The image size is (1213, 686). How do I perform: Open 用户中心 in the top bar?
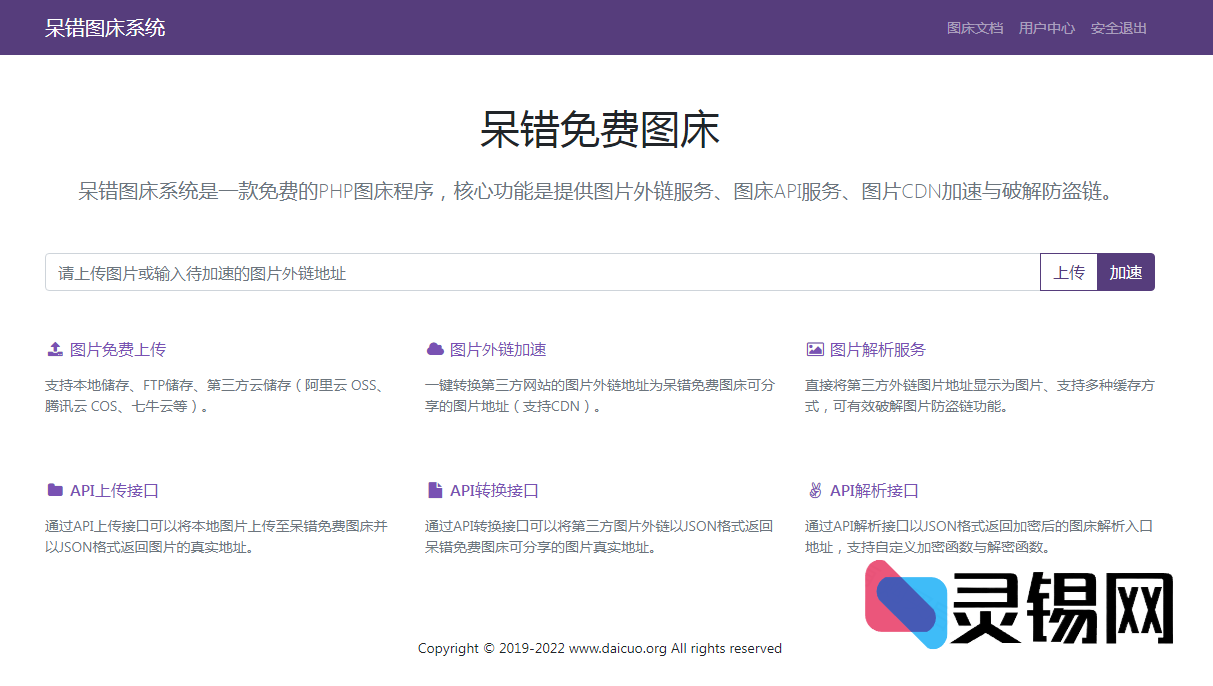pyautogui.click(x=1046, y=28)
